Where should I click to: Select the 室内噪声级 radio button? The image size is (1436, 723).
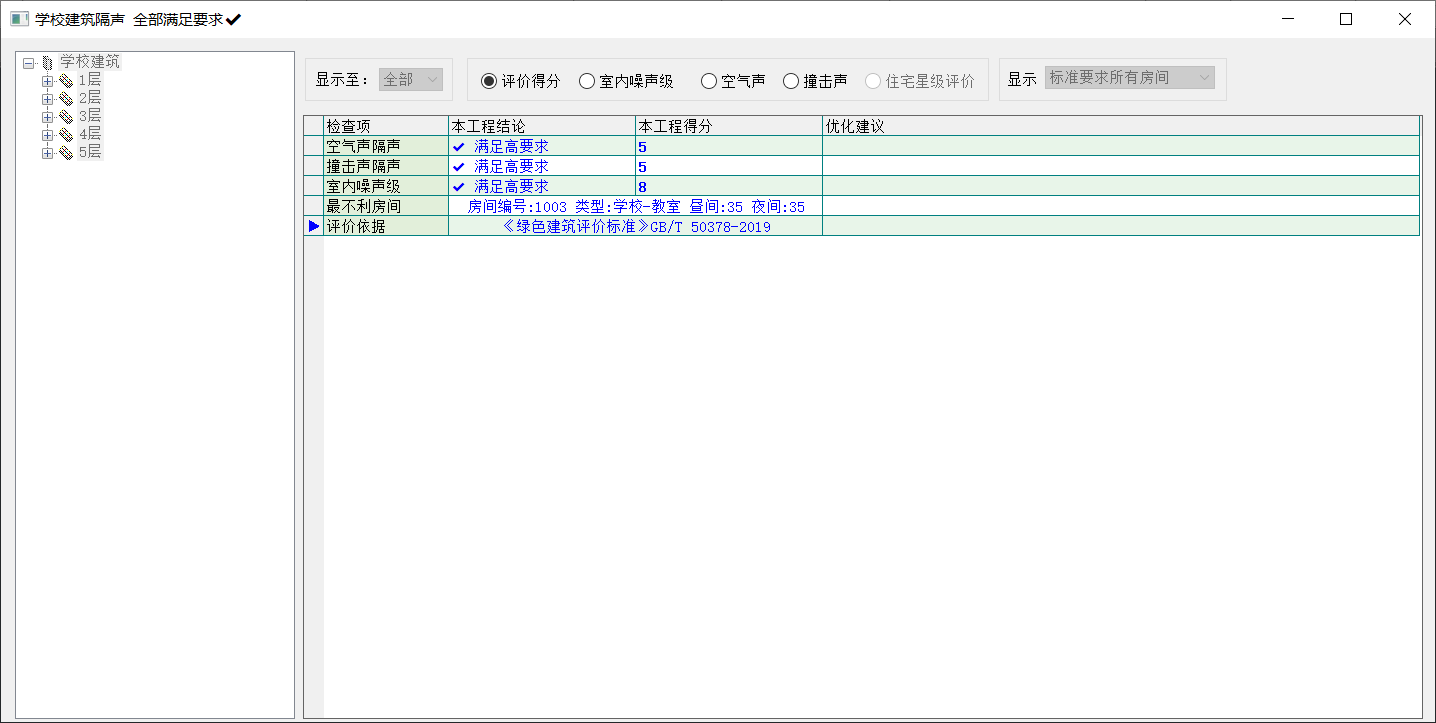click(x=587, y=81)
